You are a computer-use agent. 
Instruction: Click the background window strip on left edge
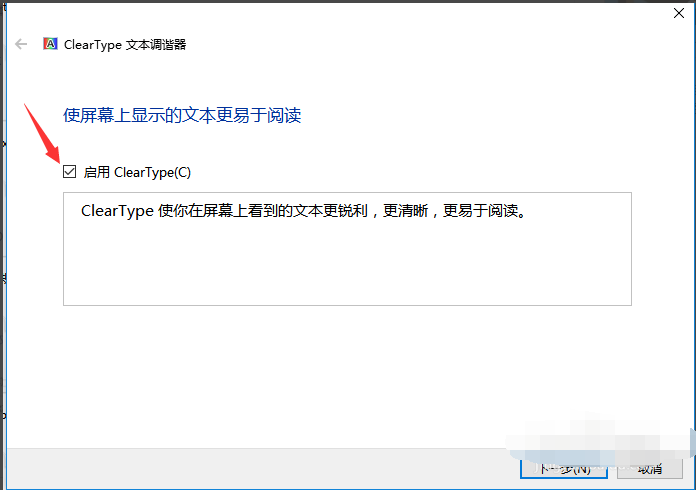[x=3, y=250]
